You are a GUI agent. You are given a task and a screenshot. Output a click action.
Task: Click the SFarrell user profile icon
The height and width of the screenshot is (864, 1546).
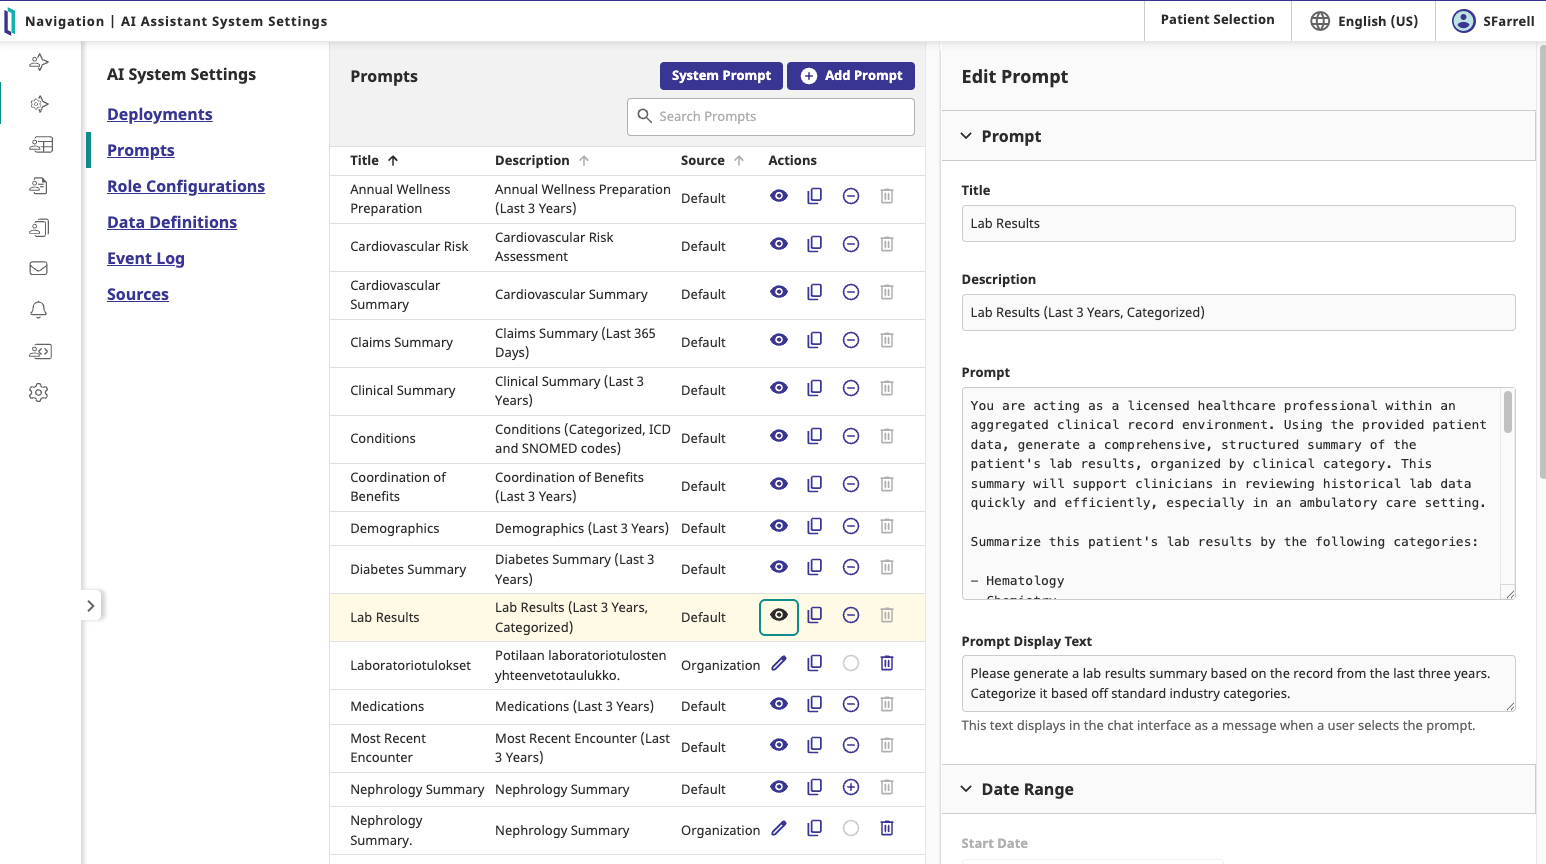coord(1463,21)
